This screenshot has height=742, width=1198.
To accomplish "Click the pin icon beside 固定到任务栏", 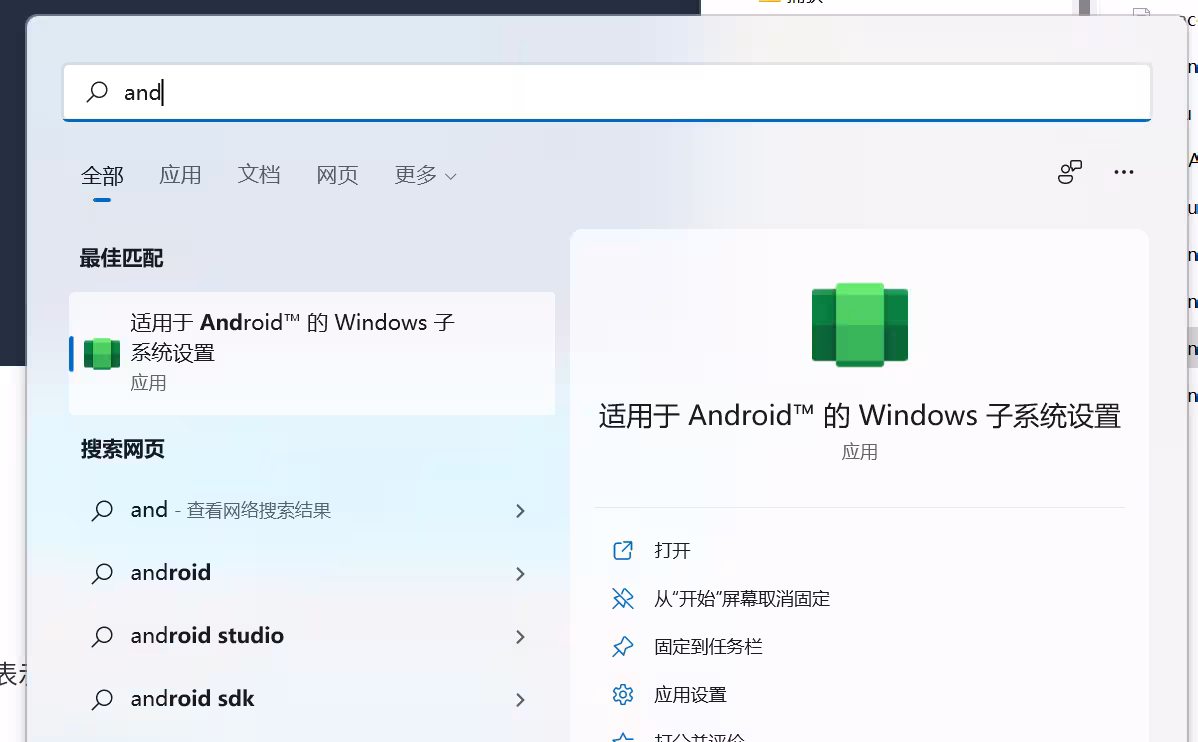I will point(623,646).
